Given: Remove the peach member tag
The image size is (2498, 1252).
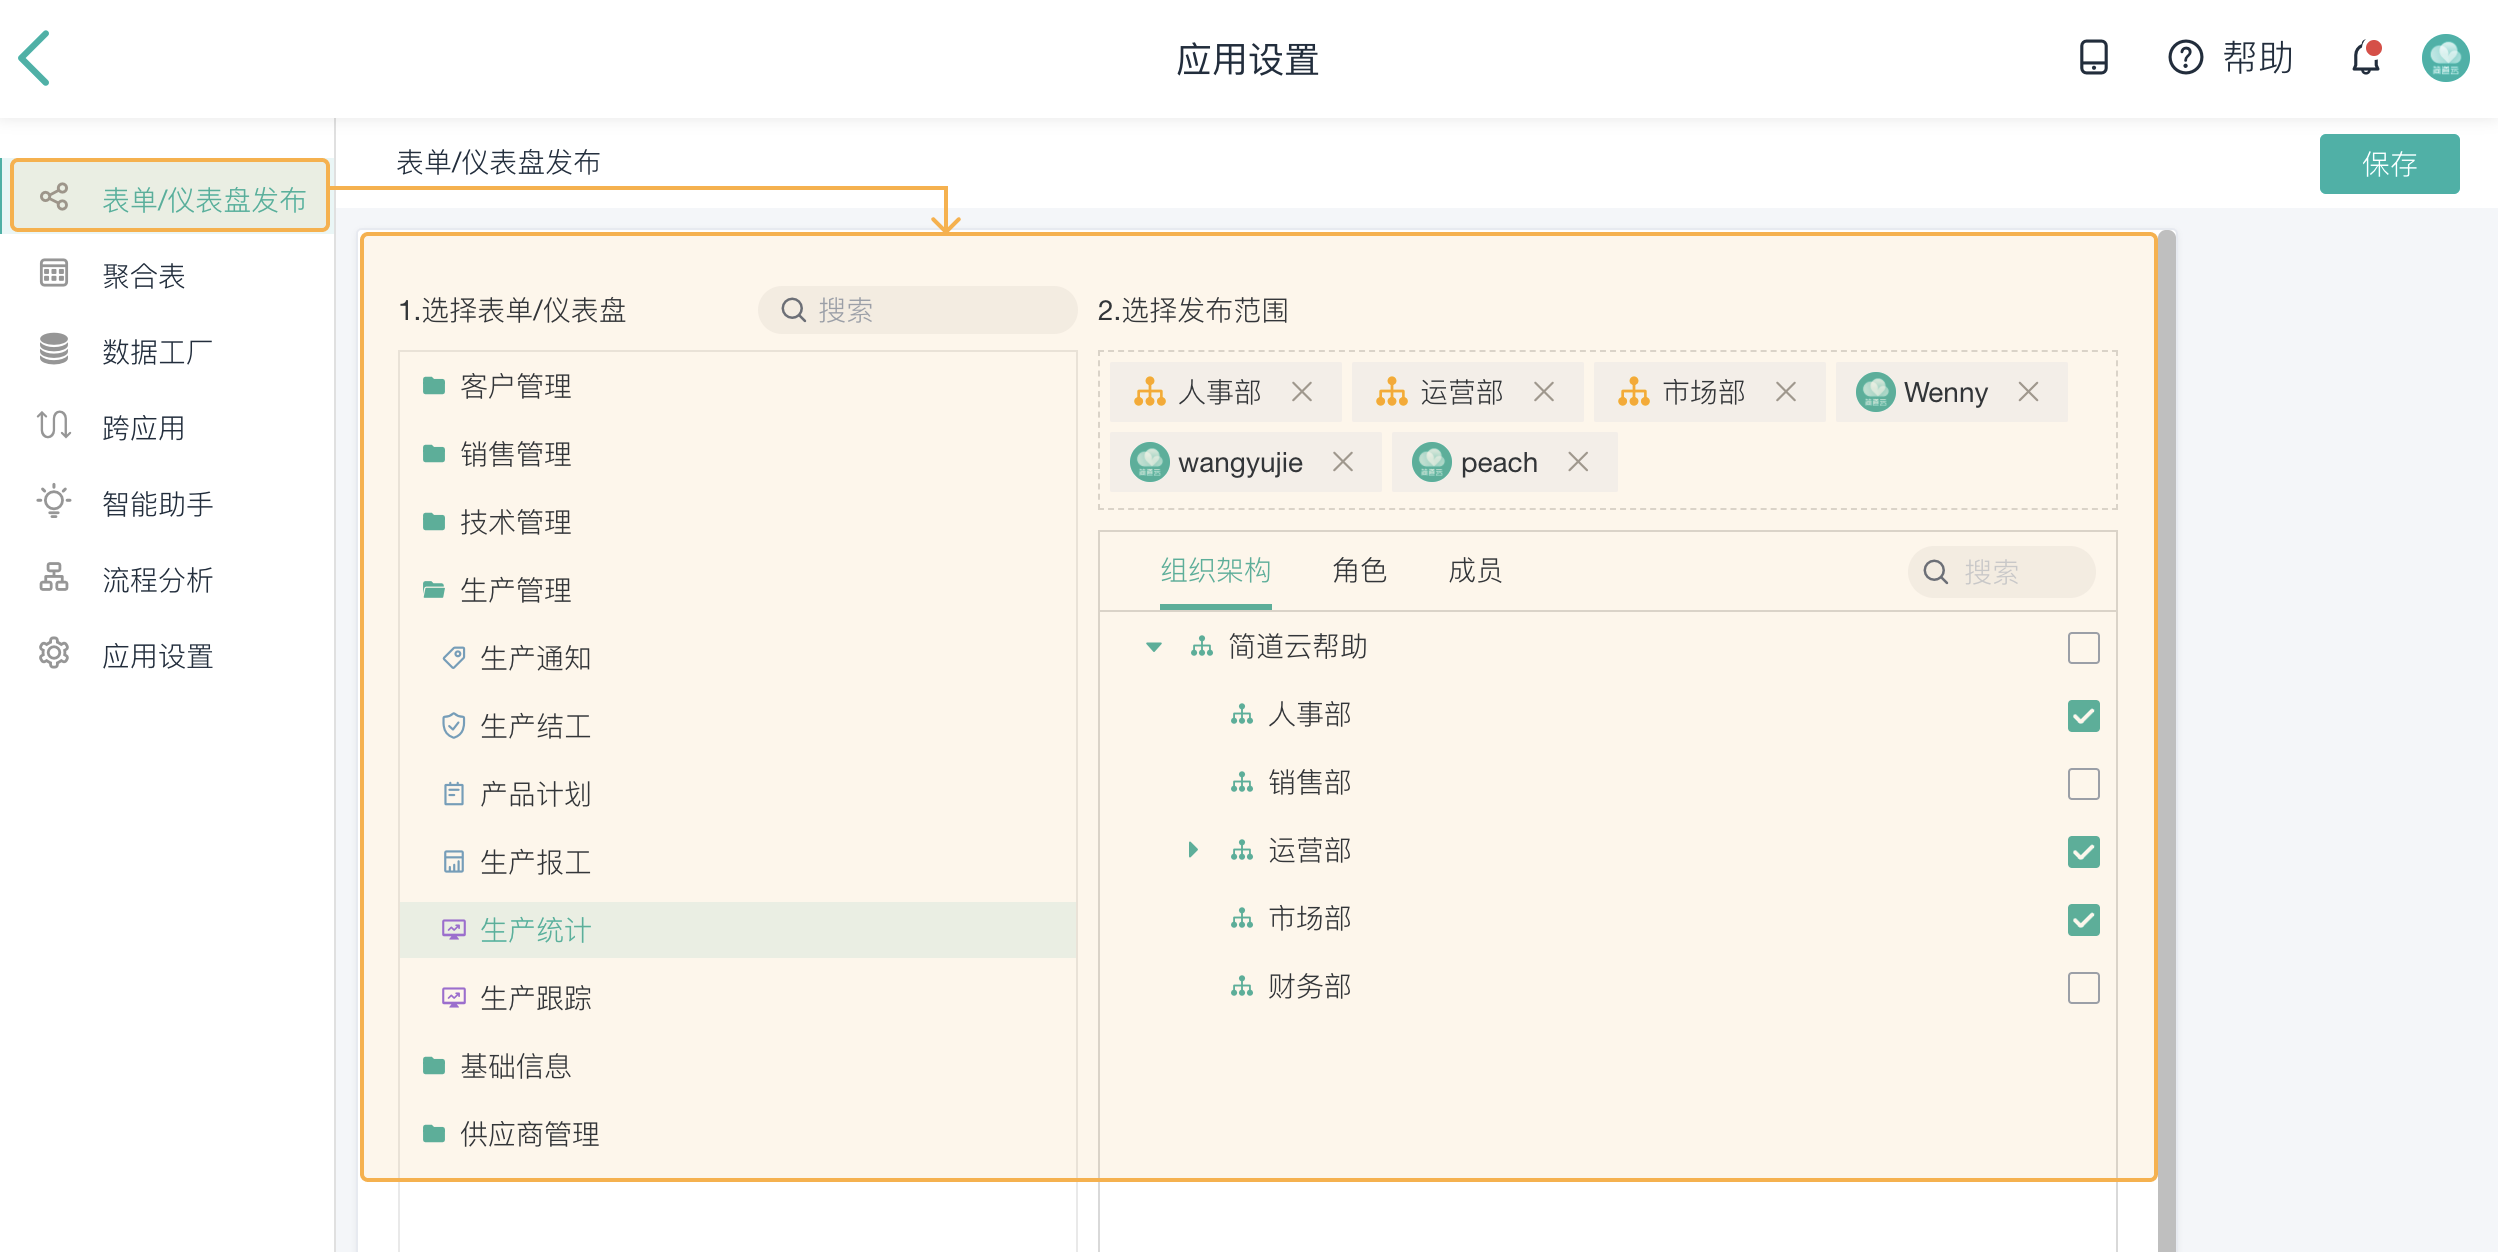Looking at the screenshot, I should [1578, 462].
